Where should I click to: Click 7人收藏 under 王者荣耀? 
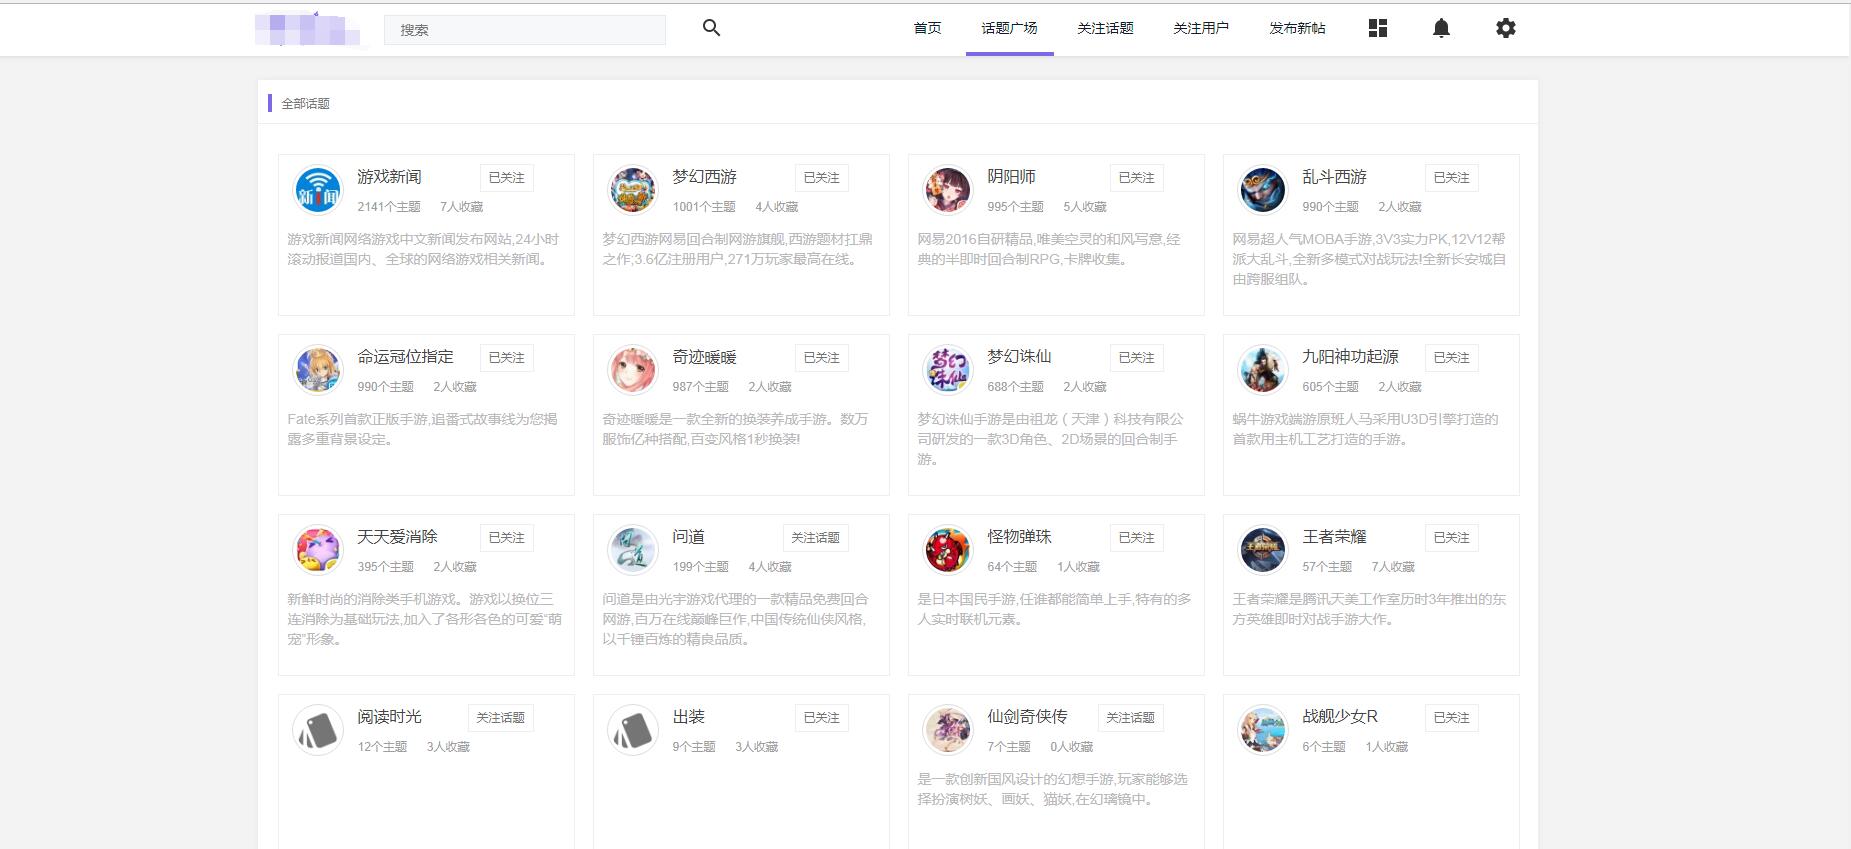(x=1393, y=567)
